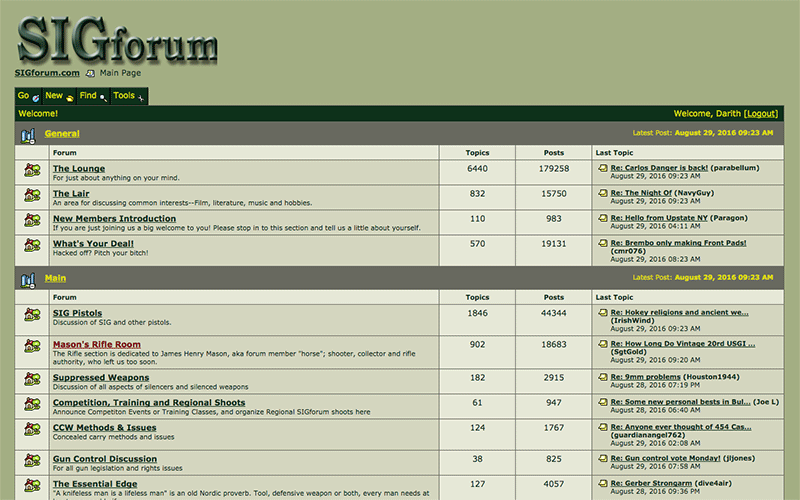Image resolution: width=800 pixels, height=500 pixels.
Task: Open 'Re: Brembo only making Front Pads!' topic
Action: coord(679,243)
